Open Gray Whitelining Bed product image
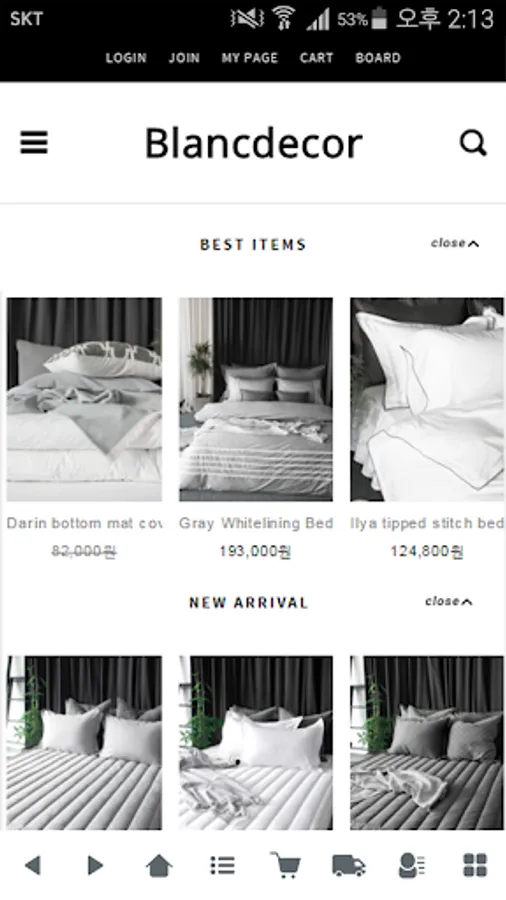The height and width of the screenshot is (900, 506). click(x=256, y=399)
